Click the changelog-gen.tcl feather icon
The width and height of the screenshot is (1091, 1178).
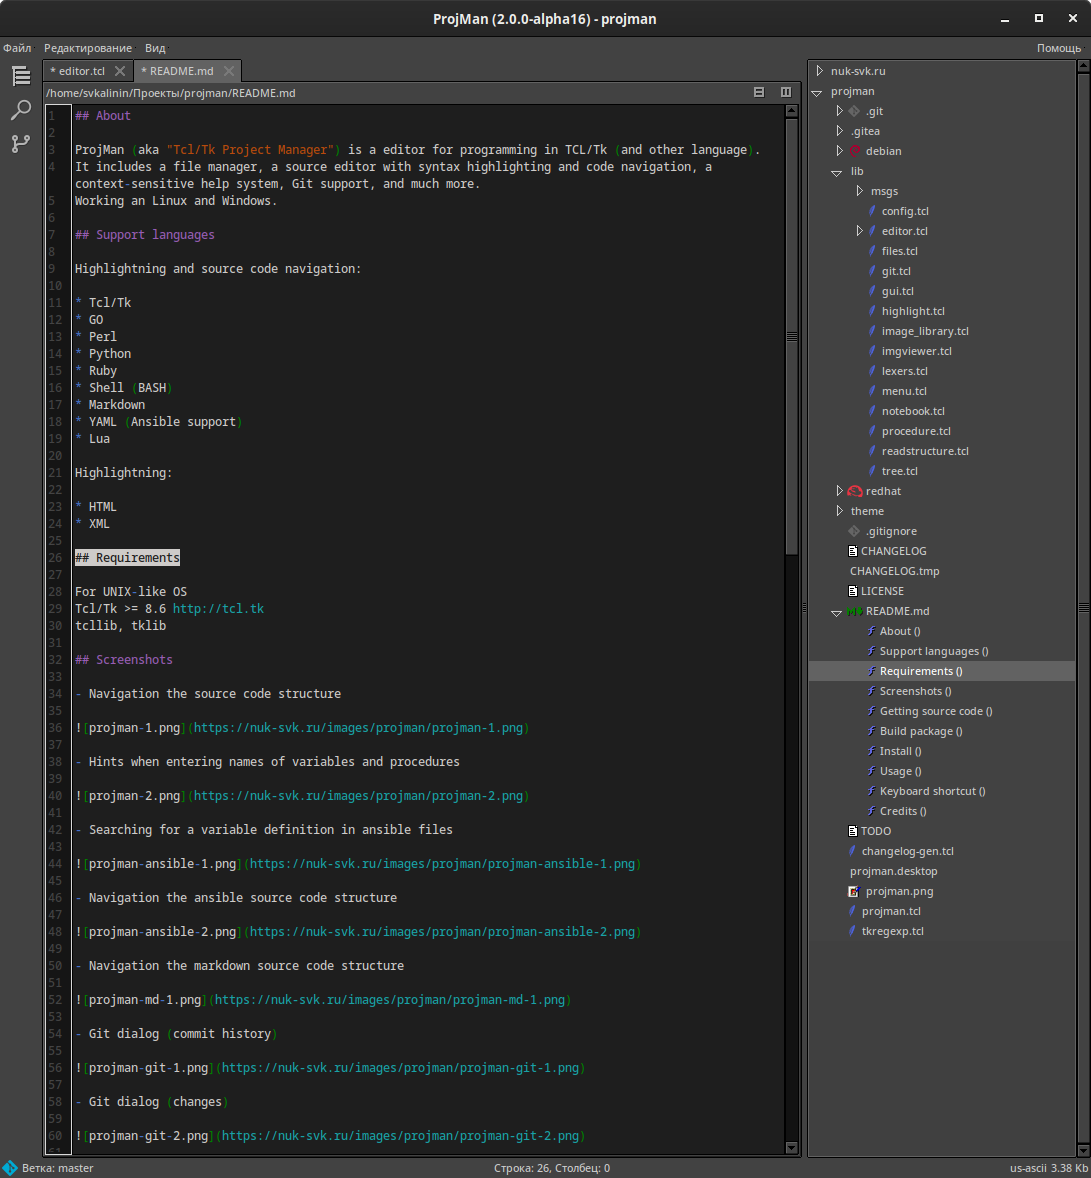point(852,850)
